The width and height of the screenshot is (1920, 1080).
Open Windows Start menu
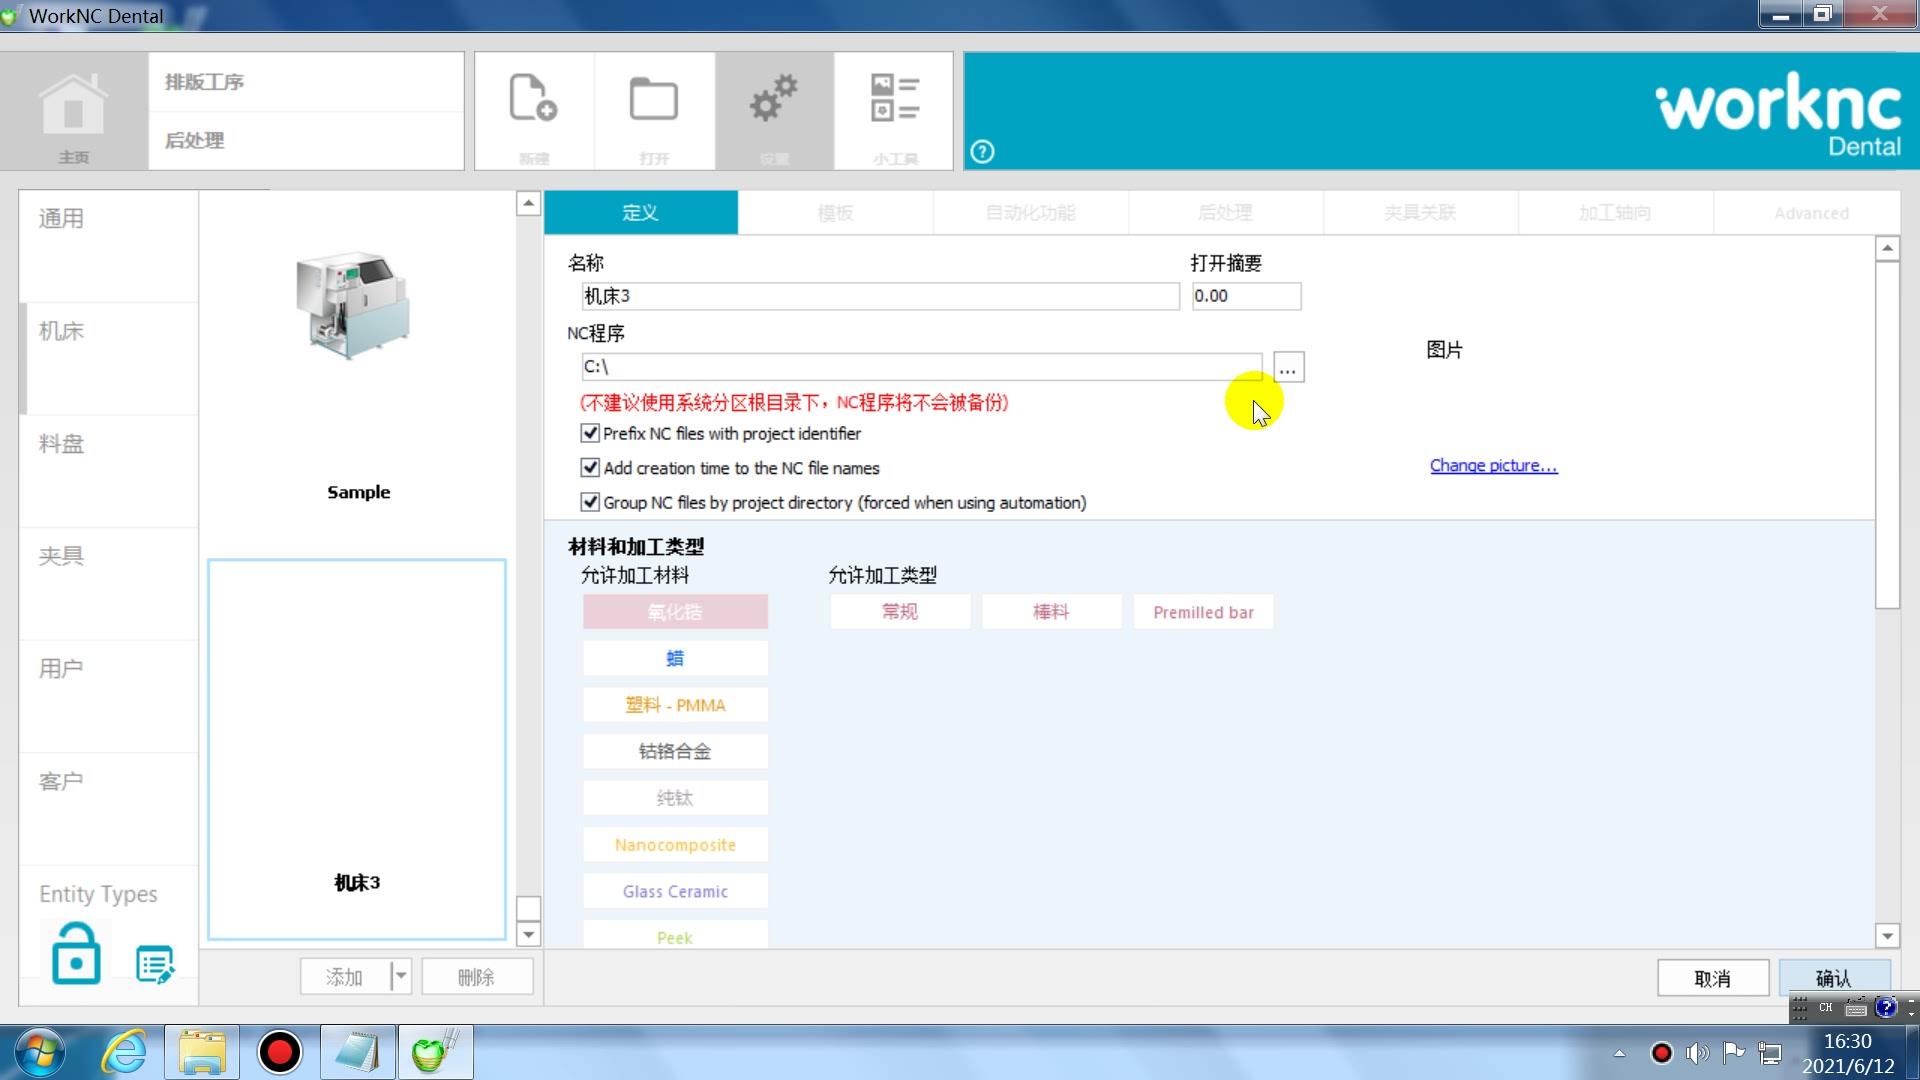40,1053
